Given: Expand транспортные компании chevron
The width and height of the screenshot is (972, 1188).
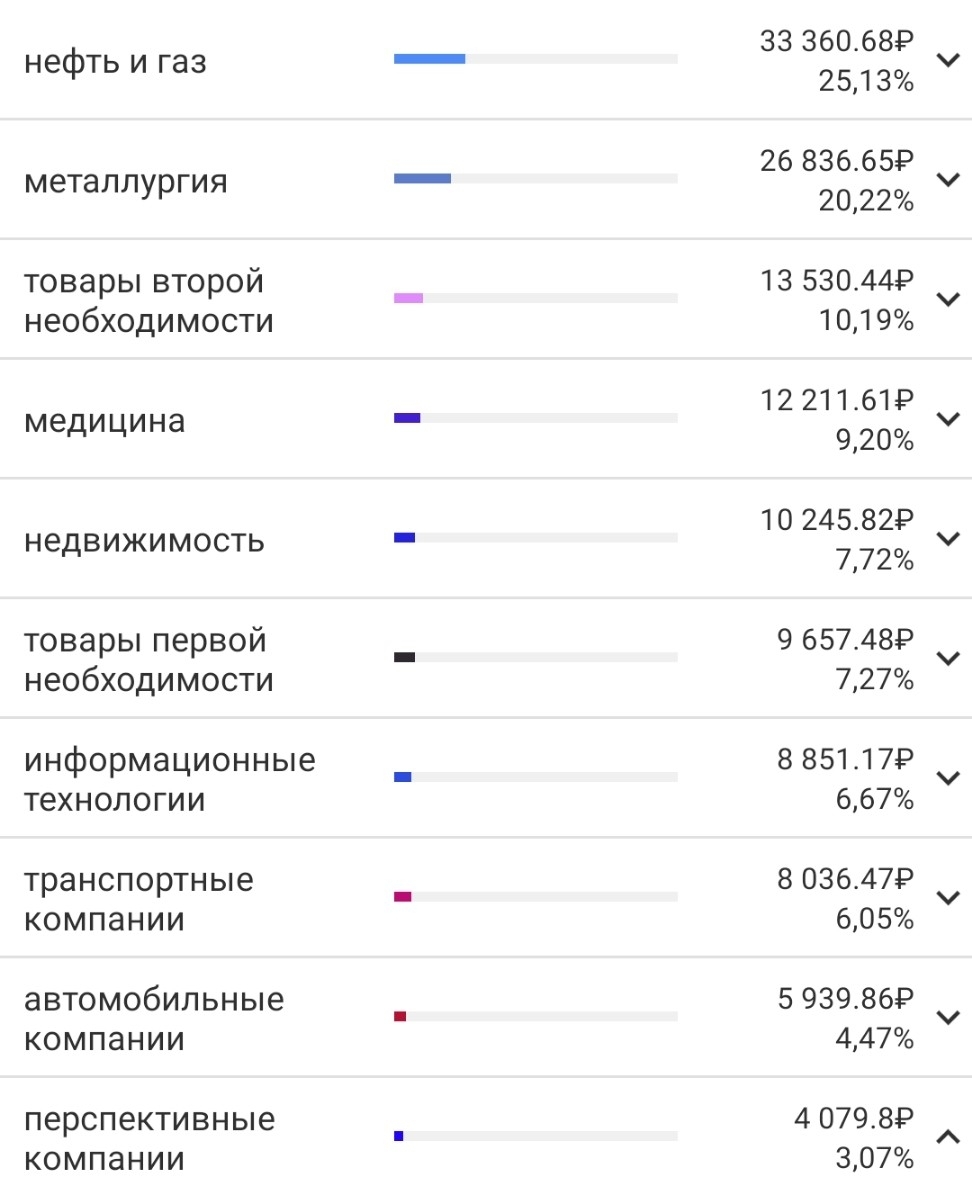Looking at the screenshot, I should (x=948, y=898).
